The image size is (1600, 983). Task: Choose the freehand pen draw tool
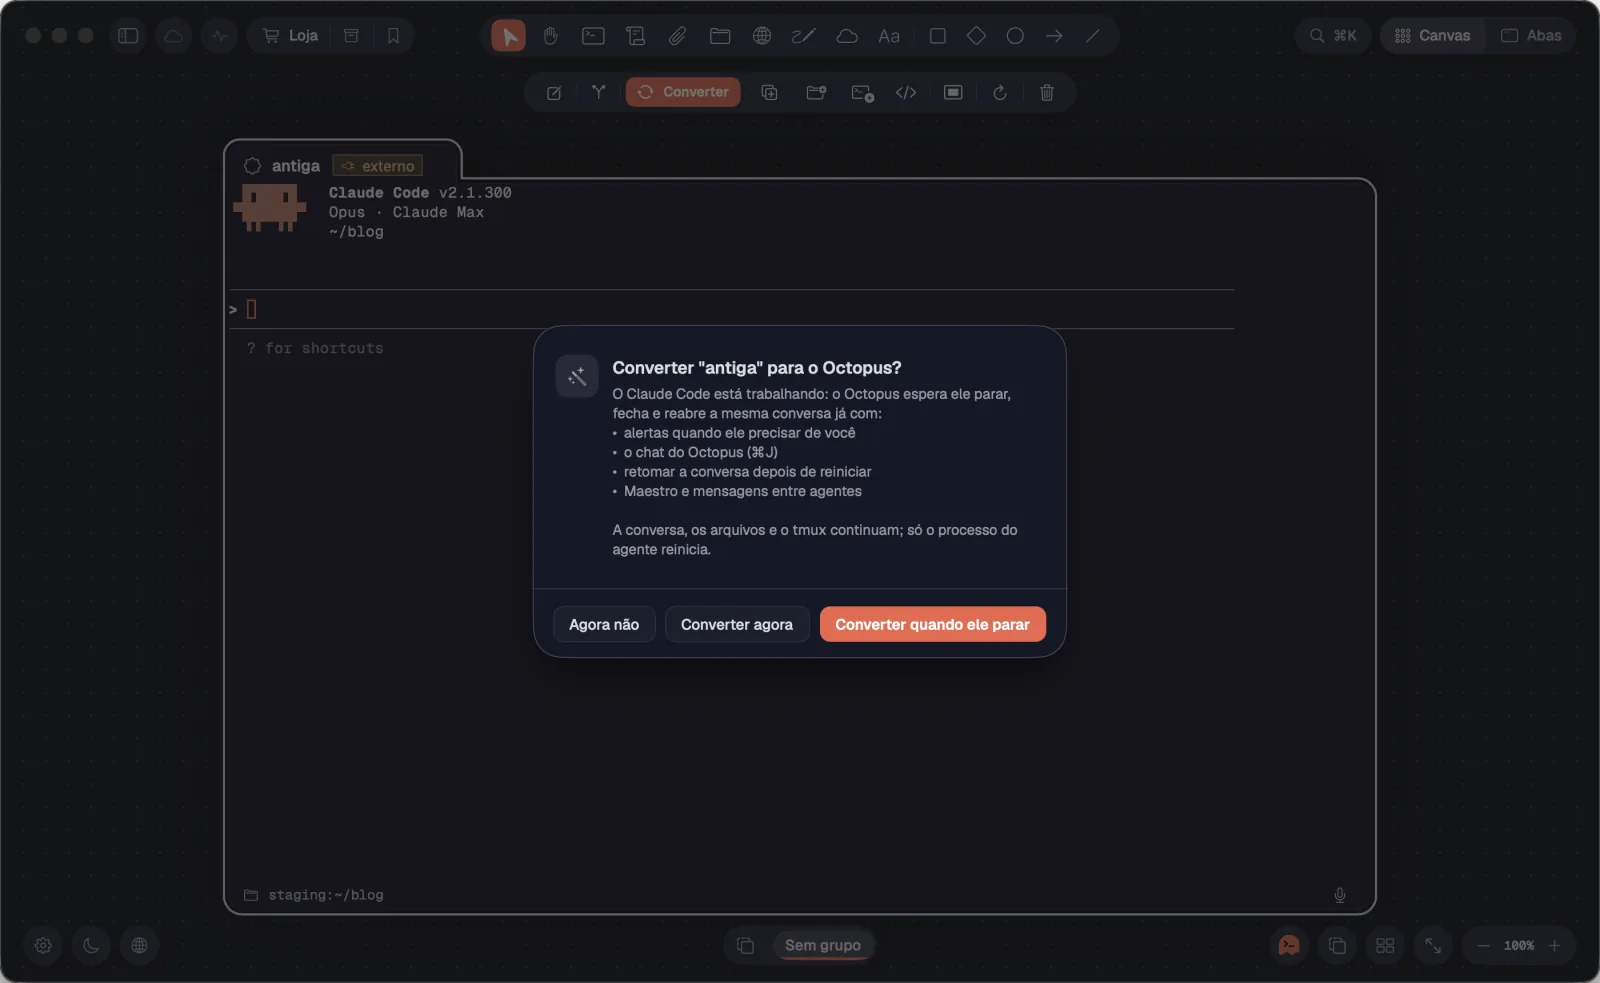804,36
